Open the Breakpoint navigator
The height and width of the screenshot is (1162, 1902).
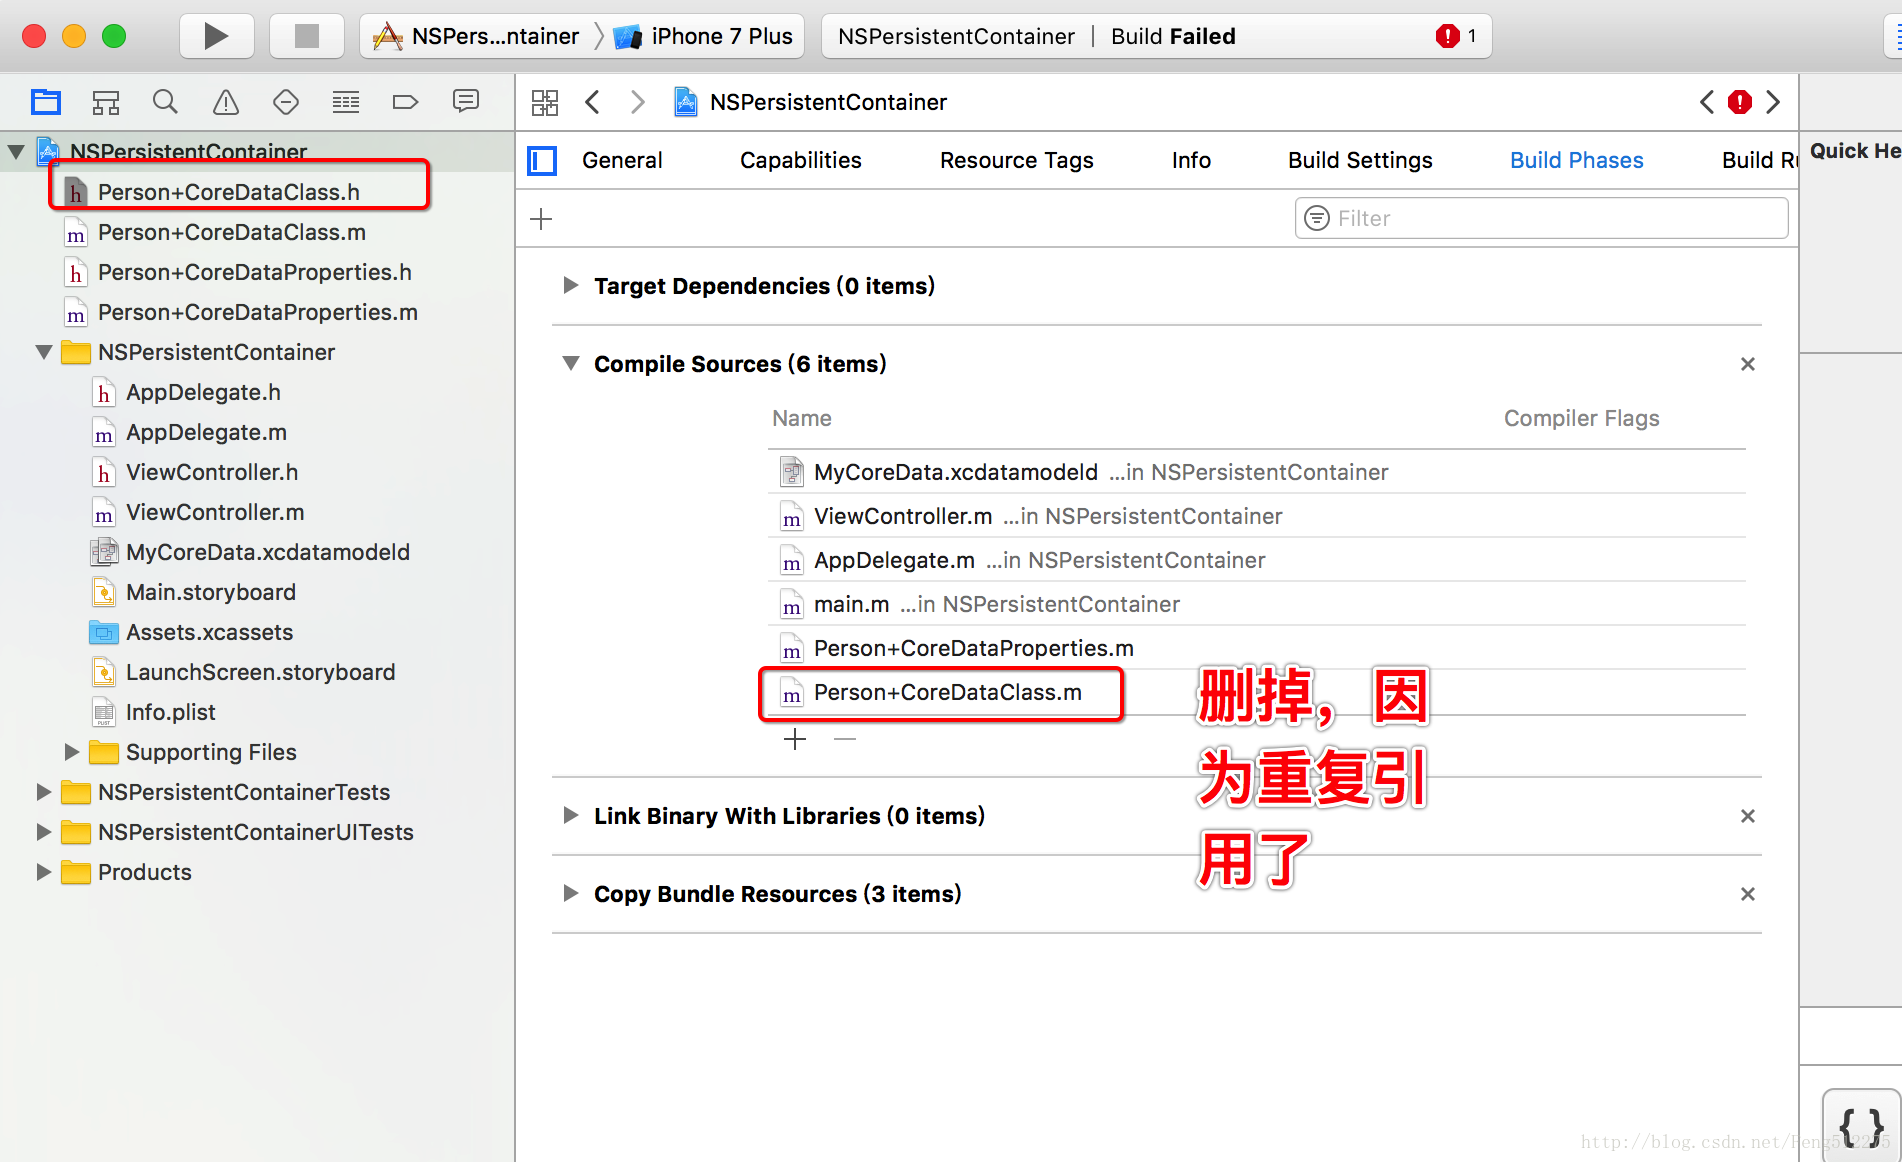tap(405, 102)
